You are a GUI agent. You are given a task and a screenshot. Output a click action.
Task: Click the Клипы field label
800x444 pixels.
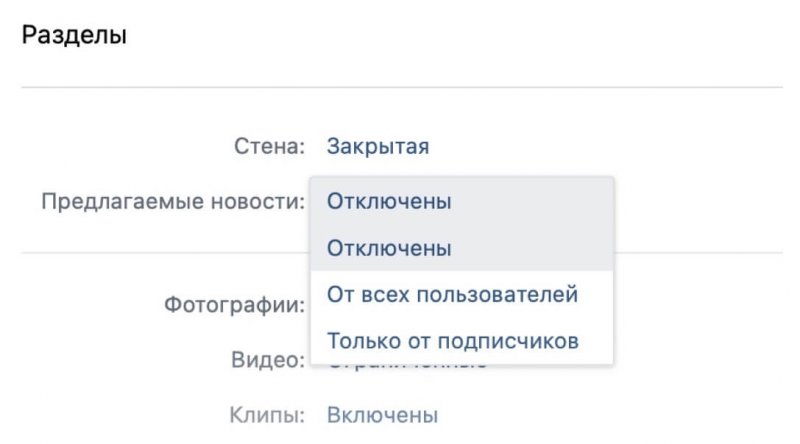(266, 414)
